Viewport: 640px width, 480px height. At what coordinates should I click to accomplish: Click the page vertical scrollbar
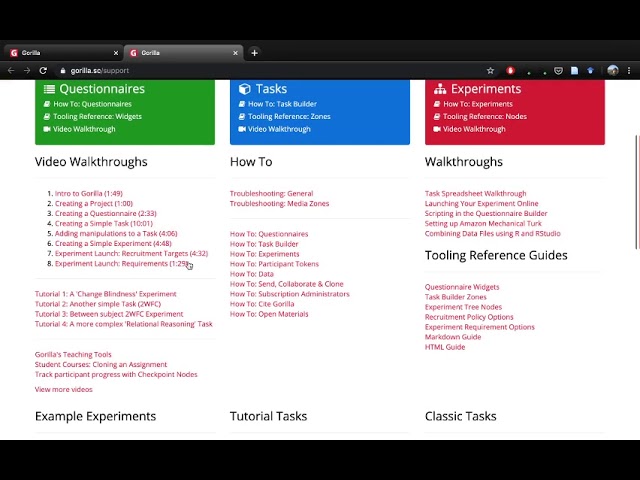(637, 192)
